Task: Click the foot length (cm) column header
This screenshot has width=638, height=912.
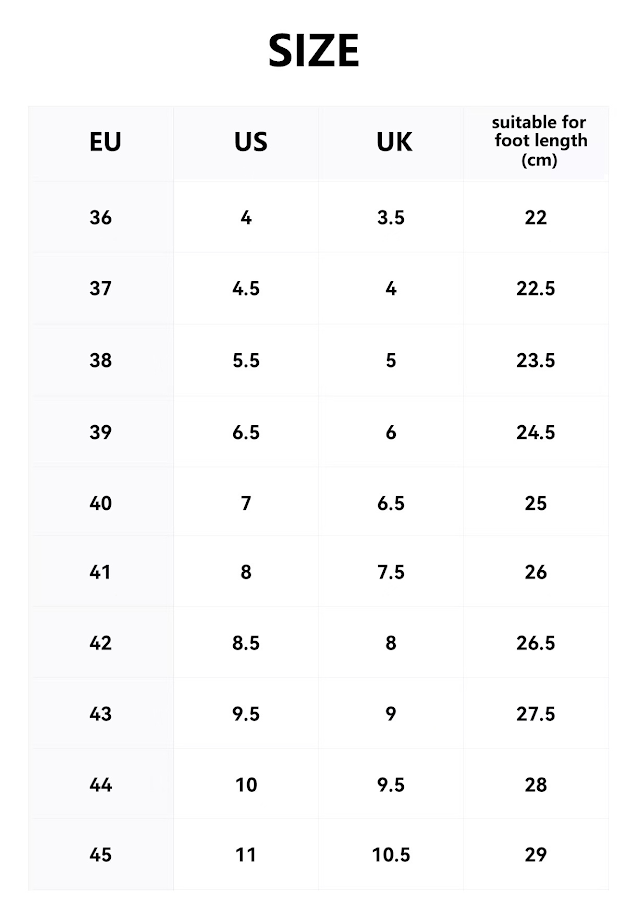Action: tap(539, 142)
